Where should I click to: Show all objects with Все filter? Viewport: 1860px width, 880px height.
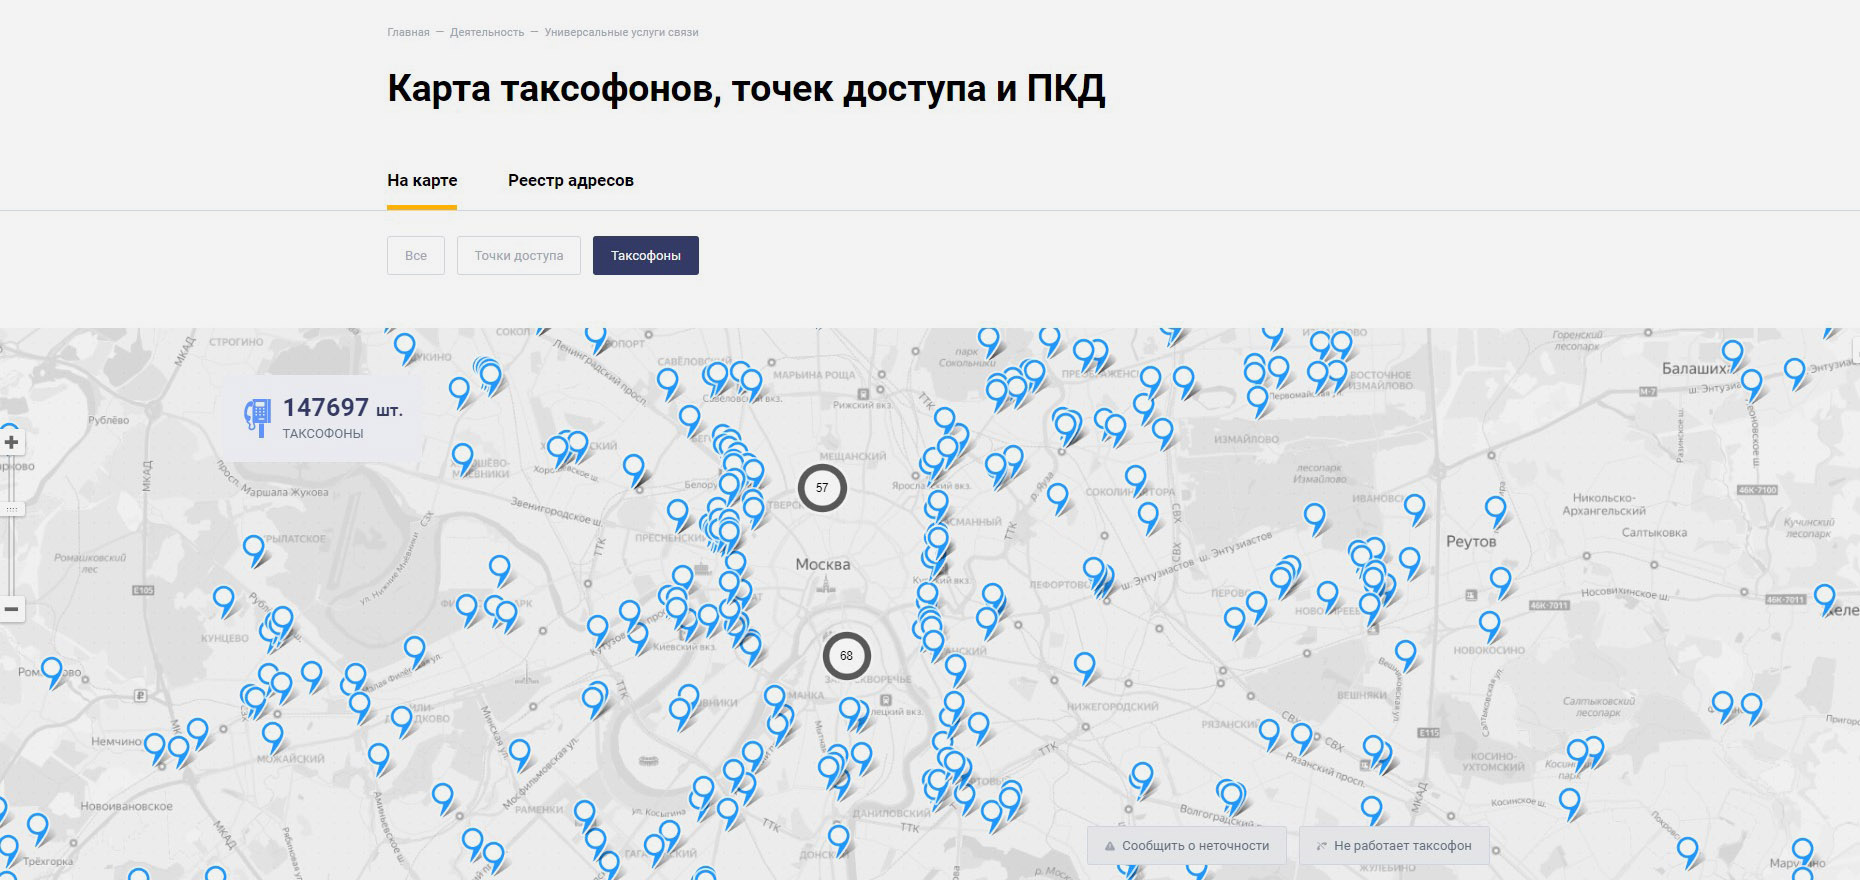tap(416, 255)
